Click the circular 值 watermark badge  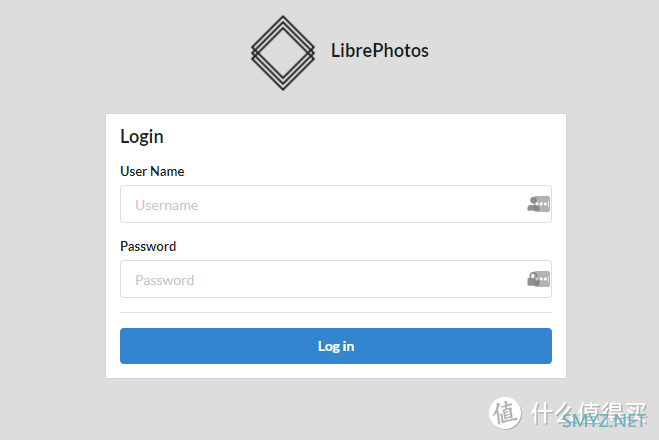505,413
